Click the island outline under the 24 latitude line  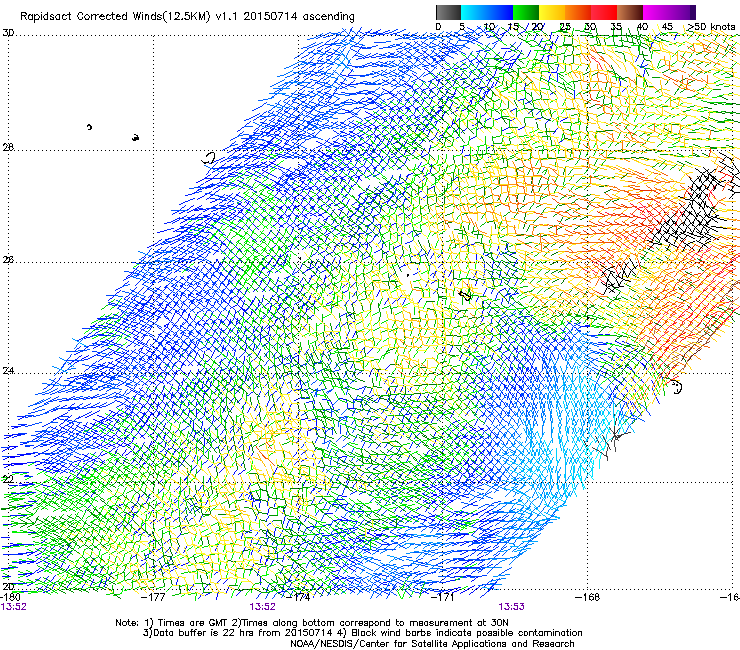pos(677,387)
